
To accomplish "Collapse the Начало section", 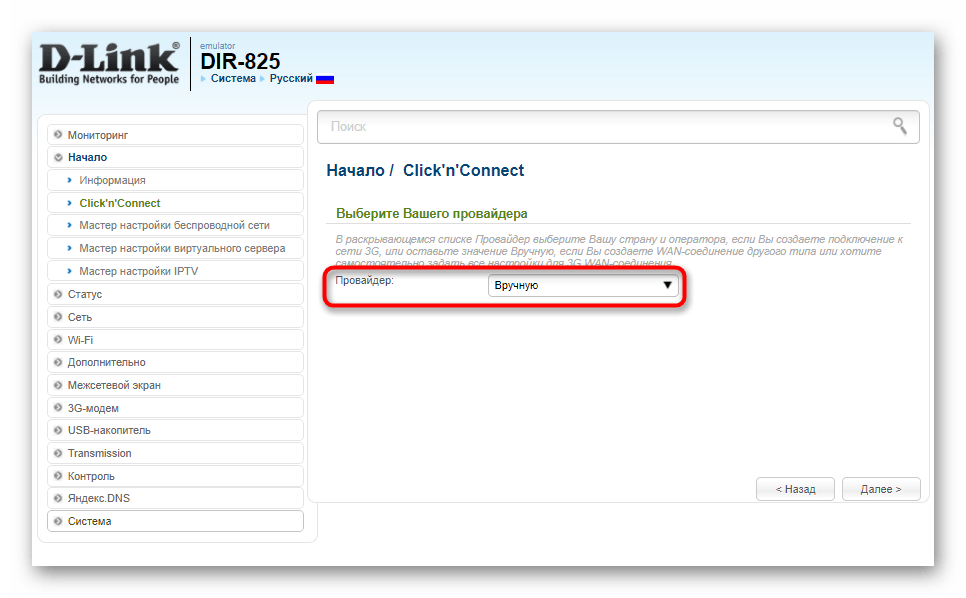I will (87, 157).
